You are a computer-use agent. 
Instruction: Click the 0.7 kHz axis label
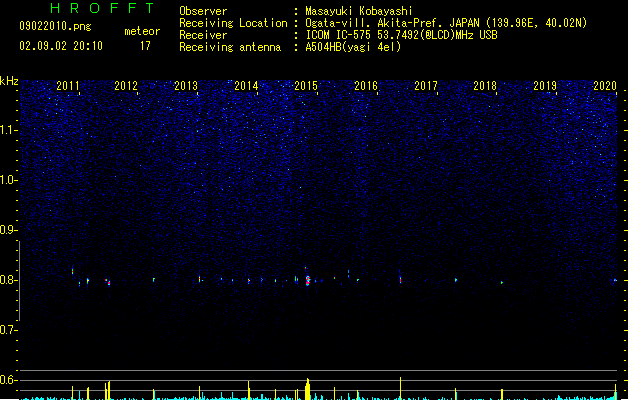(x=8, y=330)
